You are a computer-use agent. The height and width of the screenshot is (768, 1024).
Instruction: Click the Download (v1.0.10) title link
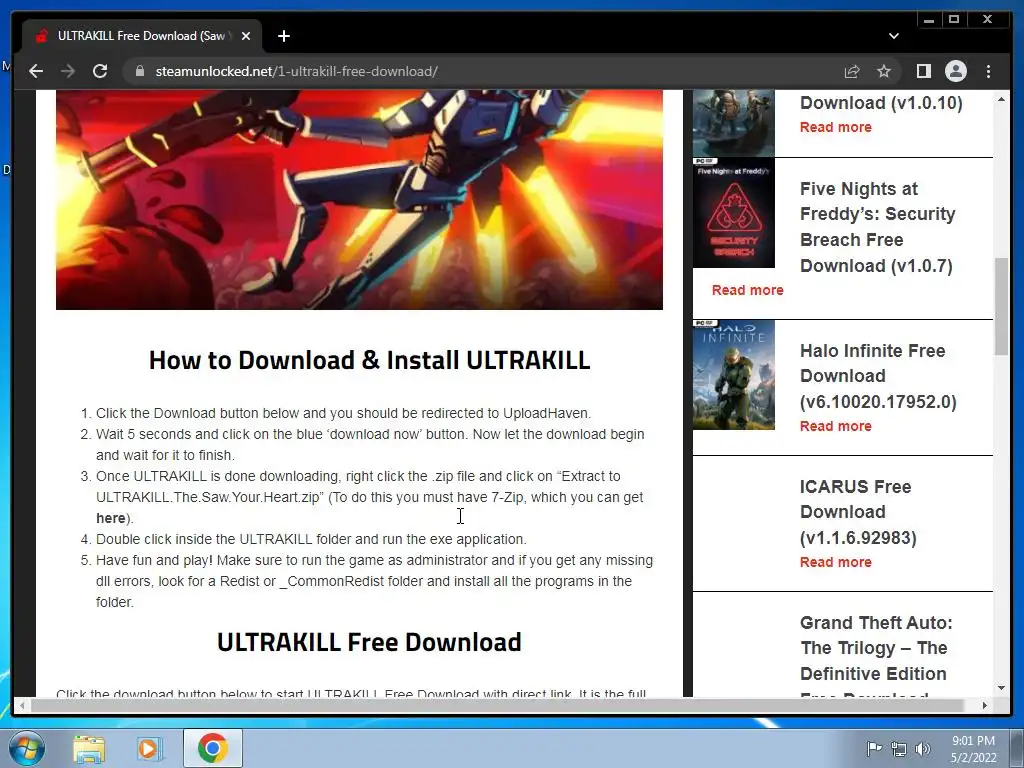point(881,103)
